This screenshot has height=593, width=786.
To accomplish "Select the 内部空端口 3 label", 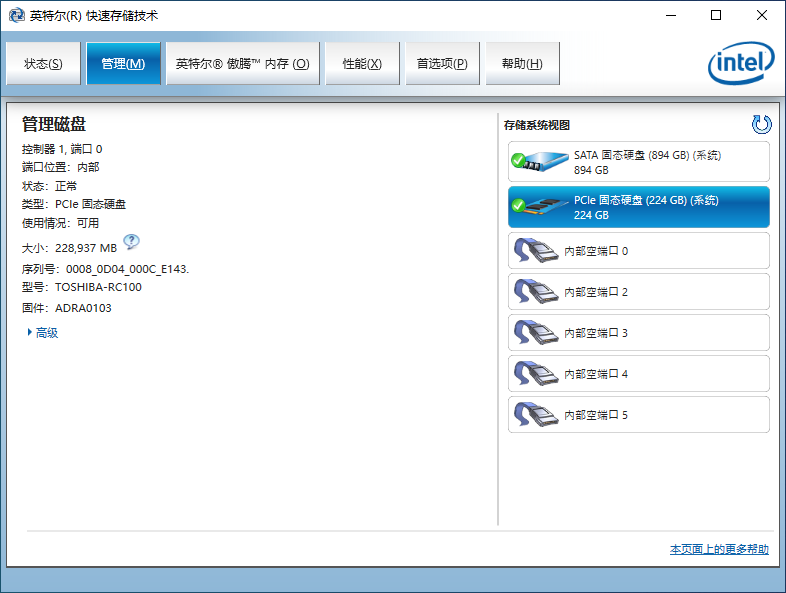I will 596,333.
